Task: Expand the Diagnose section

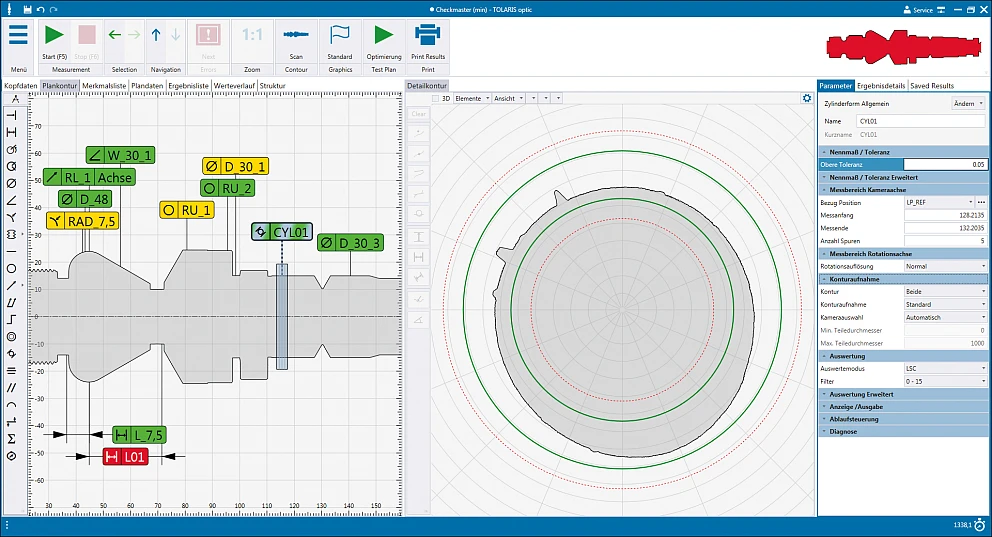Action: 903,431
